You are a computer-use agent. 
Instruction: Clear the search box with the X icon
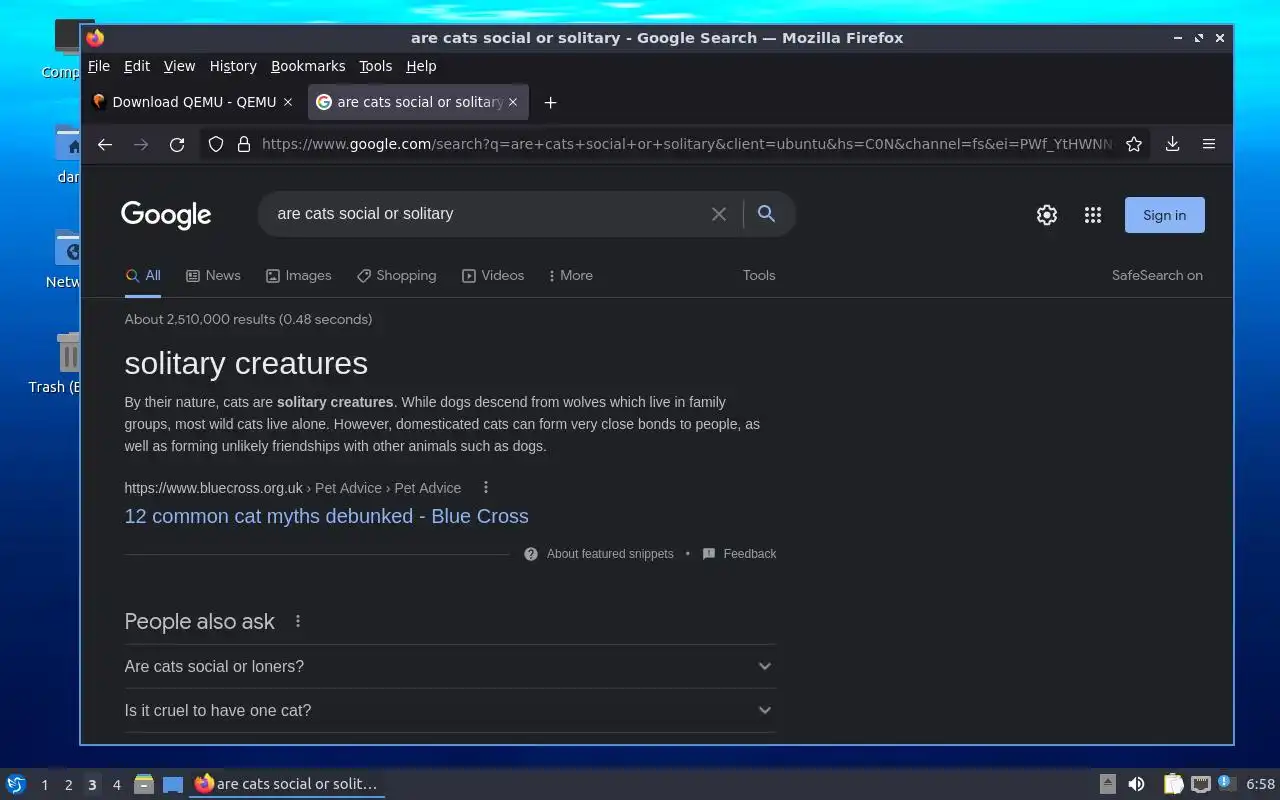click(x=719, y=214)
